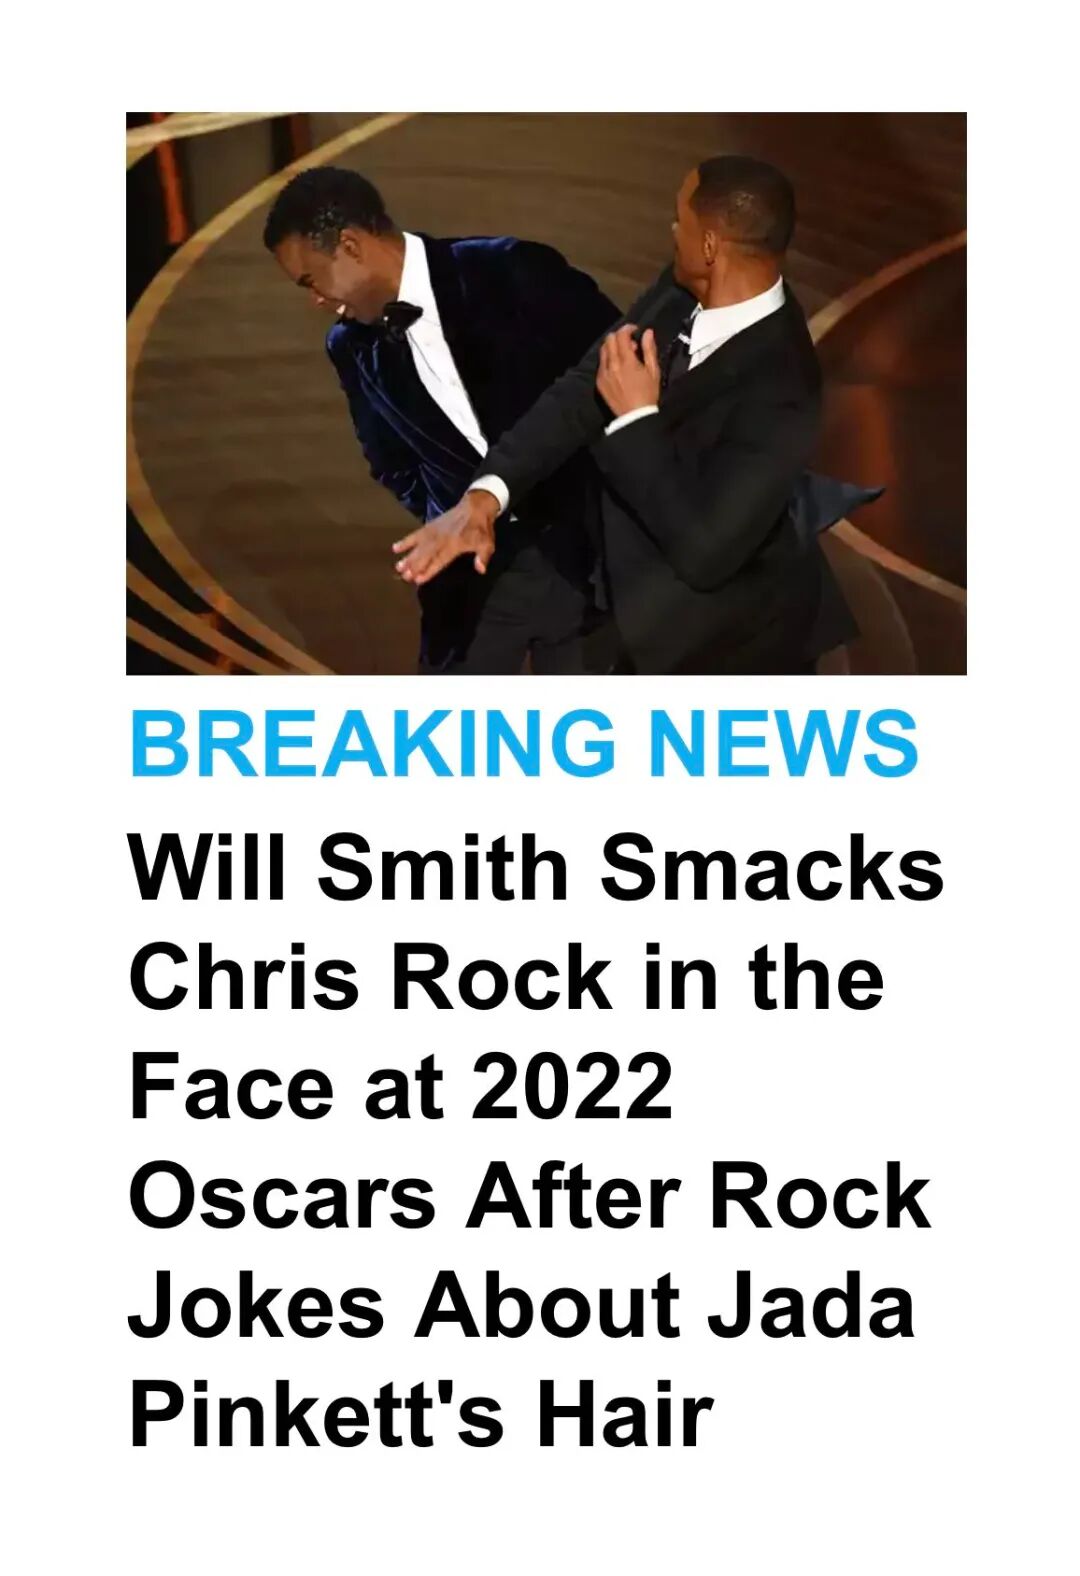Click the BREAKING NEWS label
Viewport: 1080px width, 1576px height.
(524, 744)
